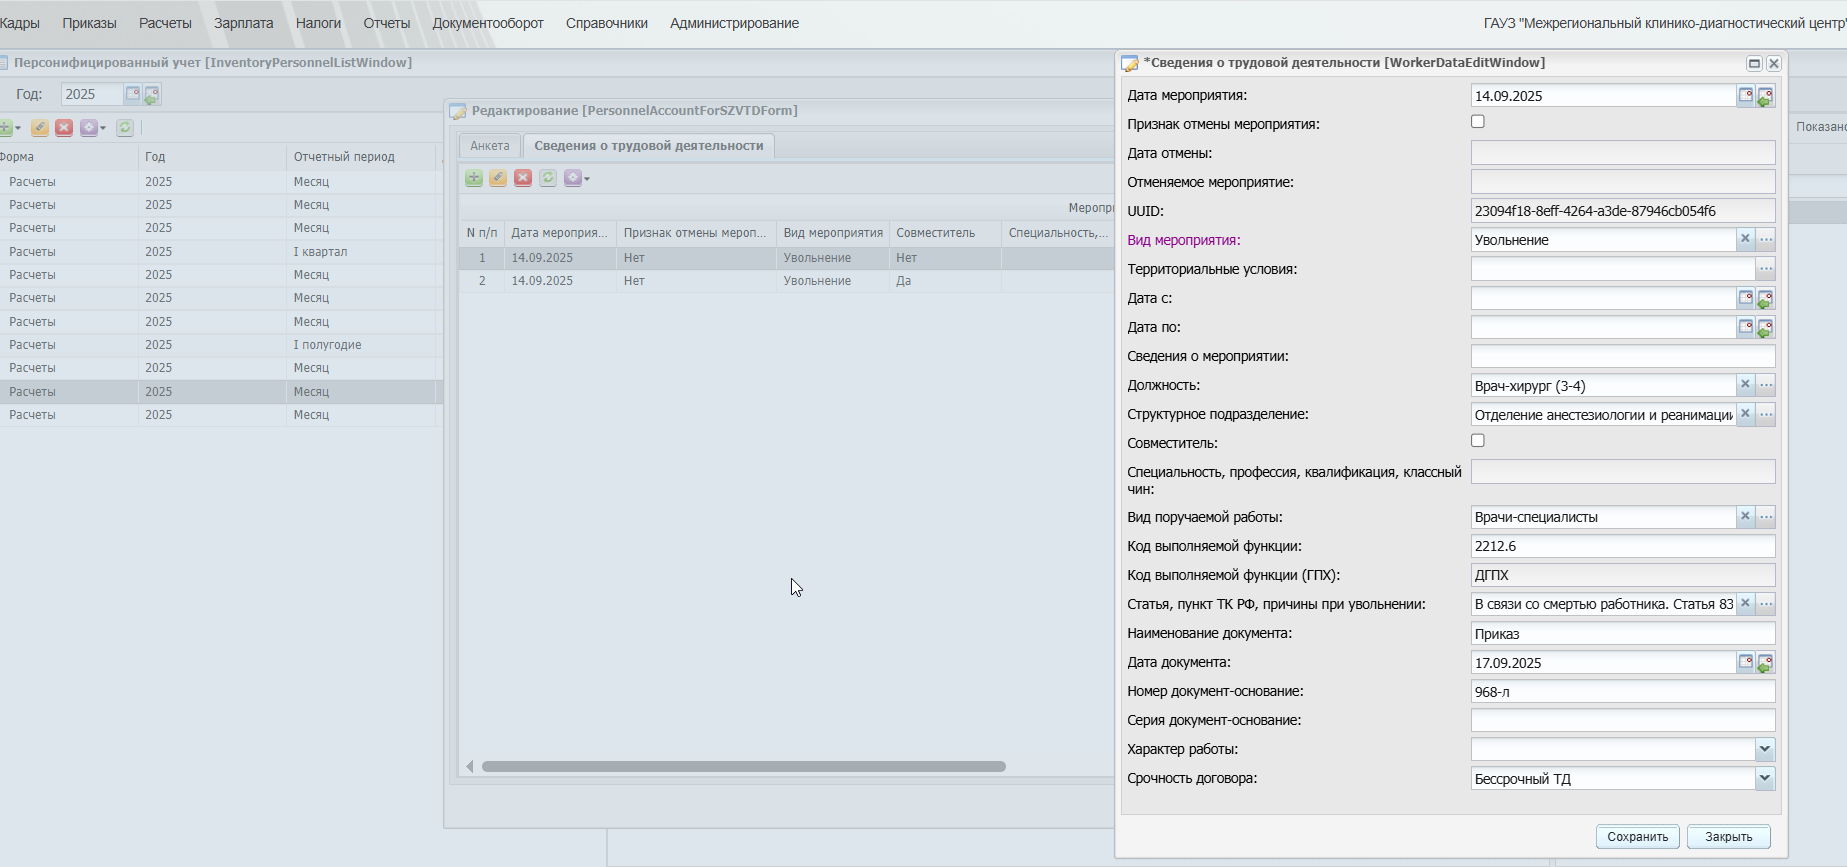Select the I полугодие row in the list
The height and width of the screenshot is (867, 1847).
(x=219, y=345)
